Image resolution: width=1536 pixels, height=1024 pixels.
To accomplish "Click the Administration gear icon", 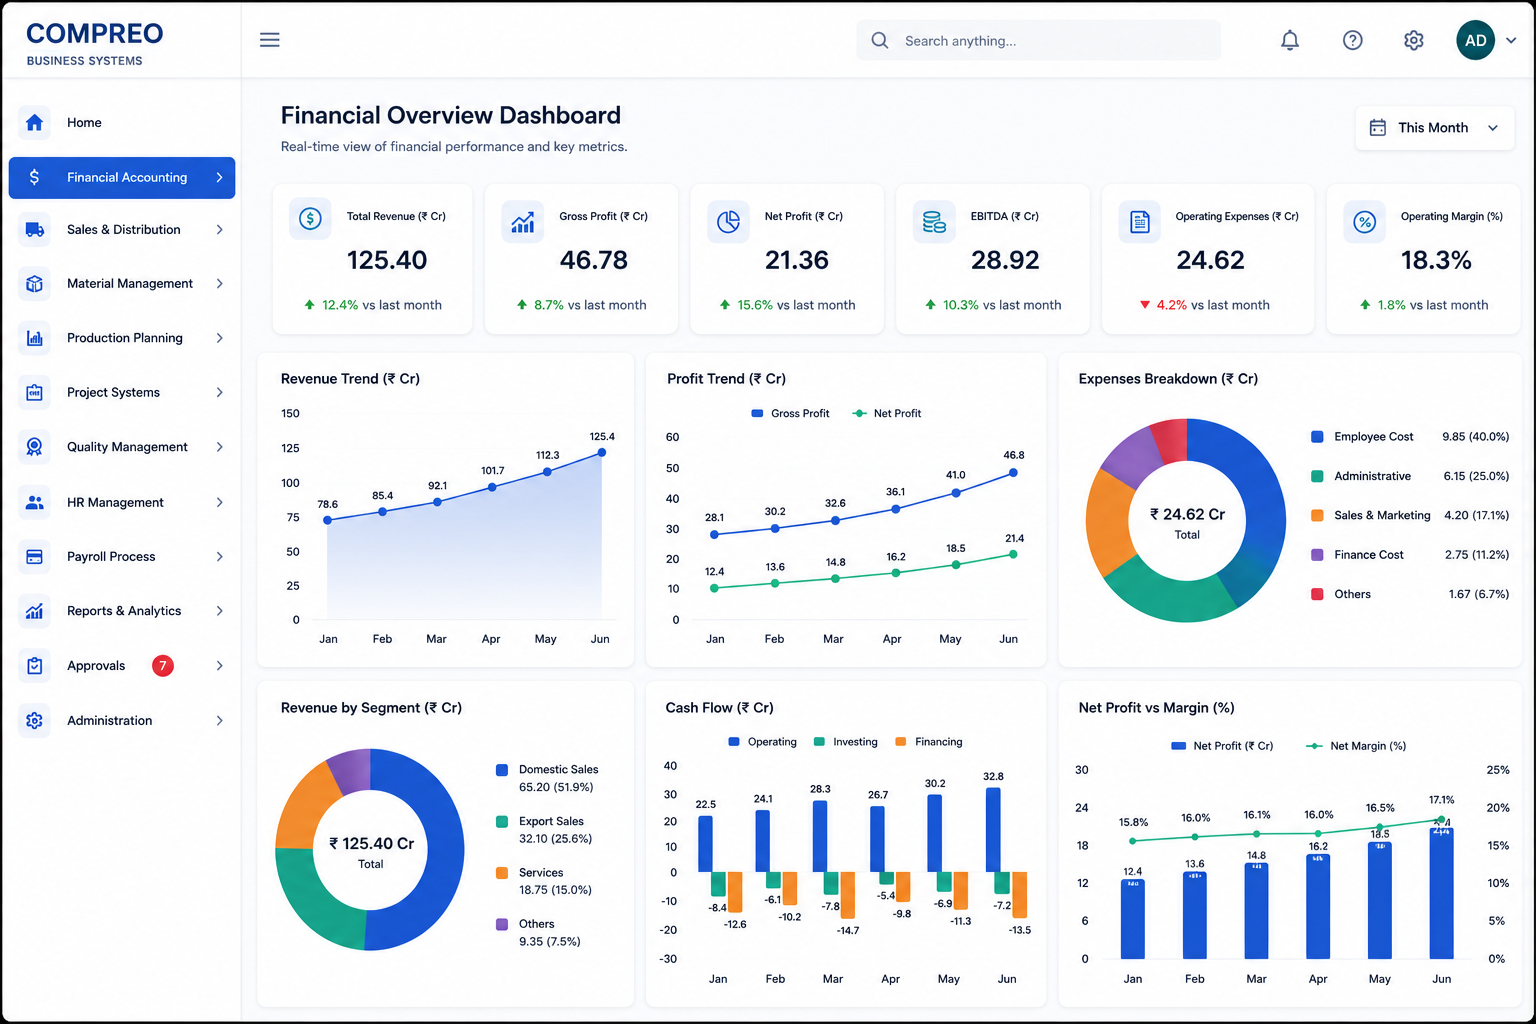I will (34, 720).
